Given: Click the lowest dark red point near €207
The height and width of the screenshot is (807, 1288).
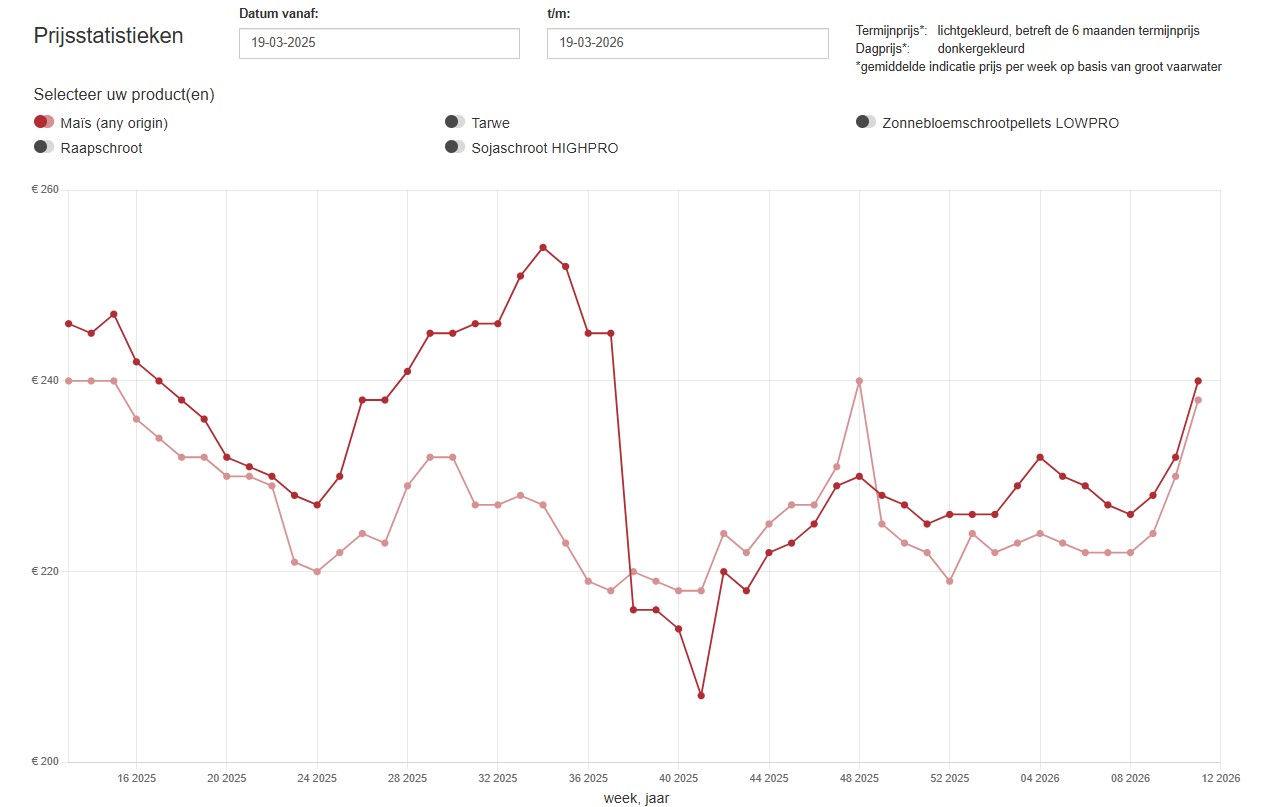Looking at the screenshot, I should tap(701, 695).
